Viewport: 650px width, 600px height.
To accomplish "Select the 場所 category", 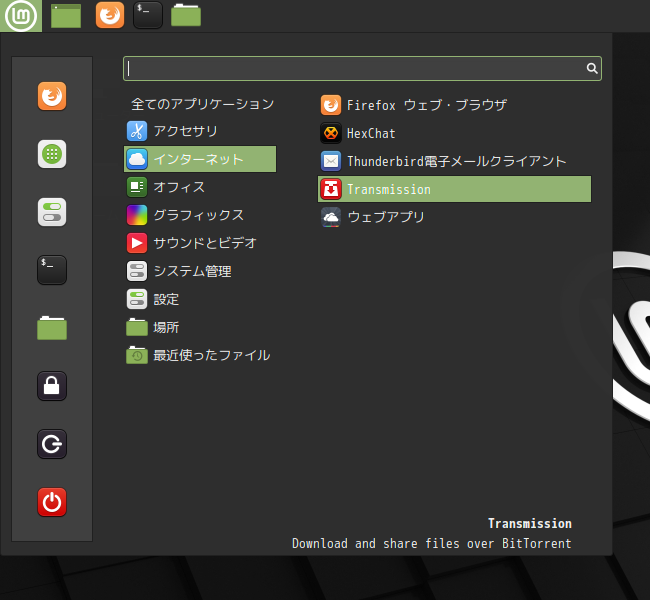I will pyautogui.click(x=200, y=327).
